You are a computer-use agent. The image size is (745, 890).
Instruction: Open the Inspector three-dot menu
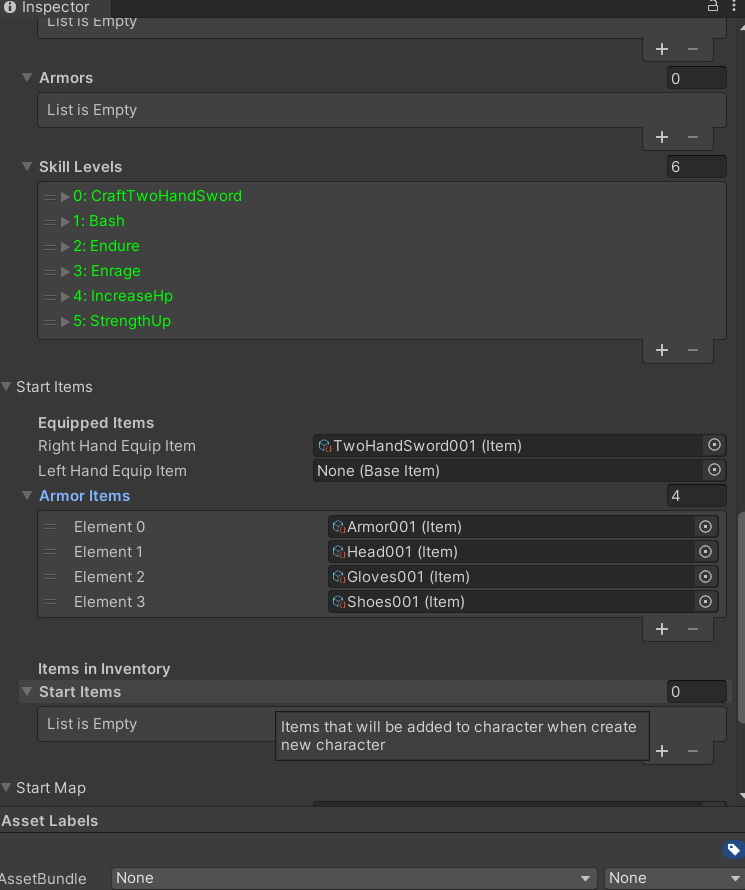point(733,7)
